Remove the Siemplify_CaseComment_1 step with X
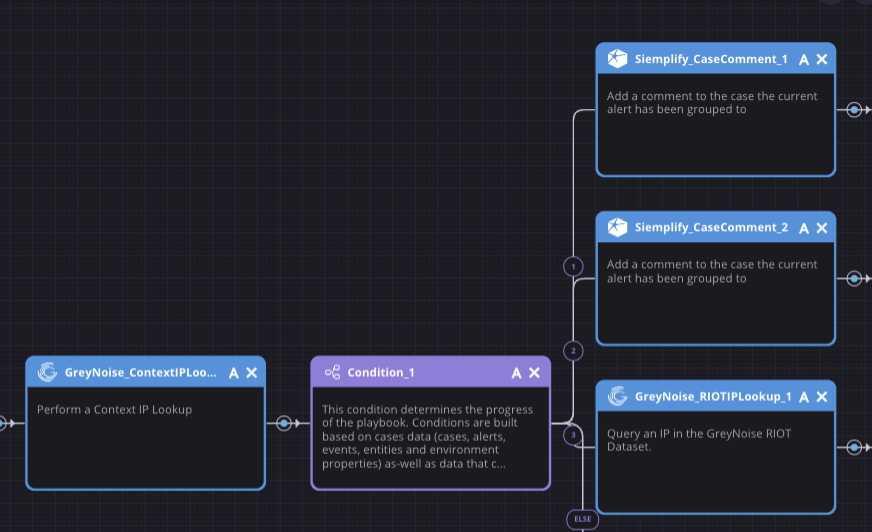Image resolution: width=872 pixels, height=532 pixels. tap(822, 59)
